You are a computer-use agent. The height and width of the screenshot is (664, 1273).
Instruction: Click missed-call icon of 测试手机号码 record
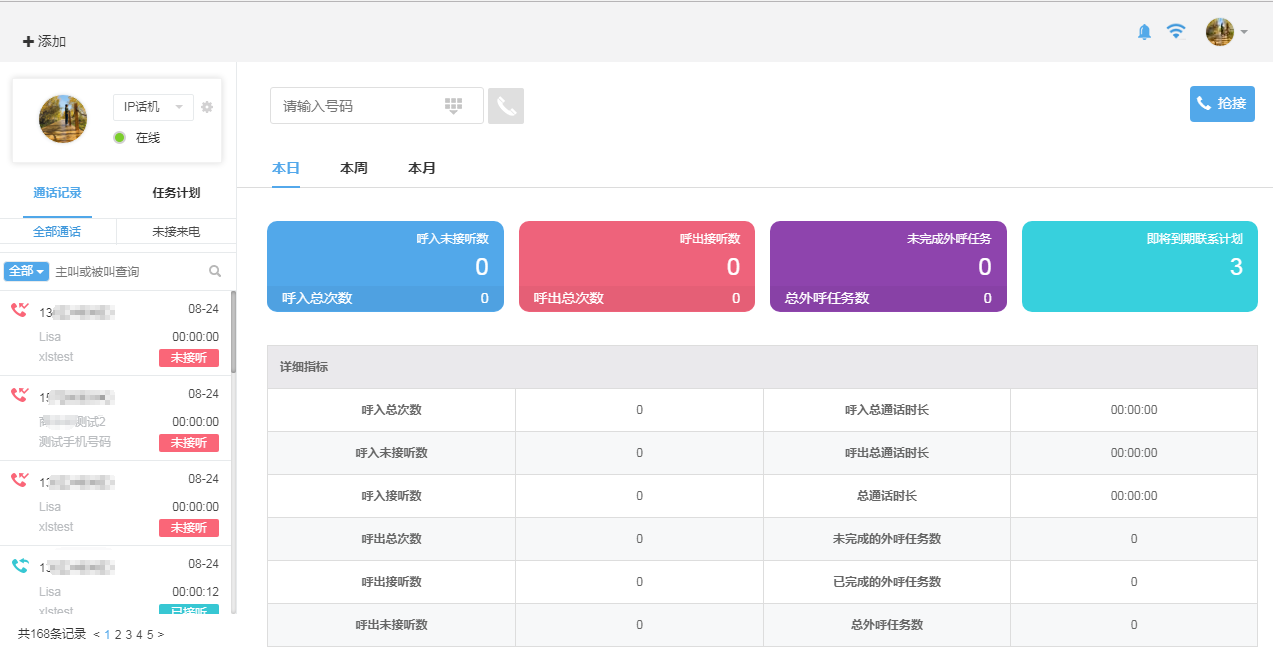[19, 395]
